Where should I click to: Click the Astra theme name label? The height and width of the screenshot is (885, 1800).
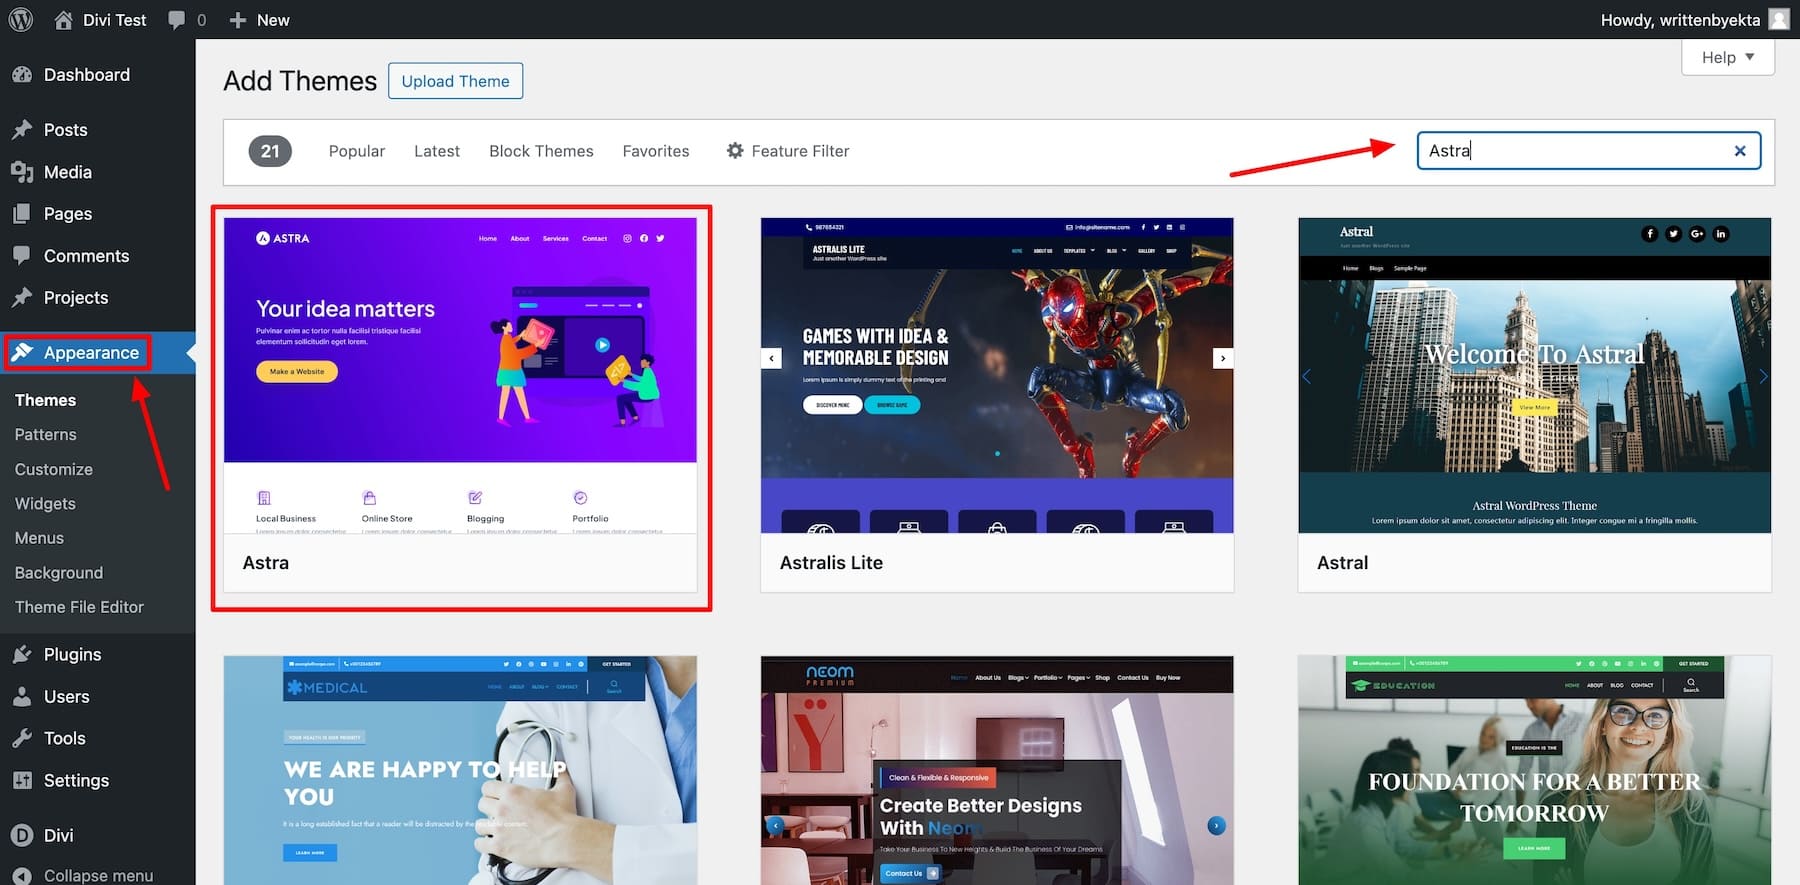[x=265, y=563]
